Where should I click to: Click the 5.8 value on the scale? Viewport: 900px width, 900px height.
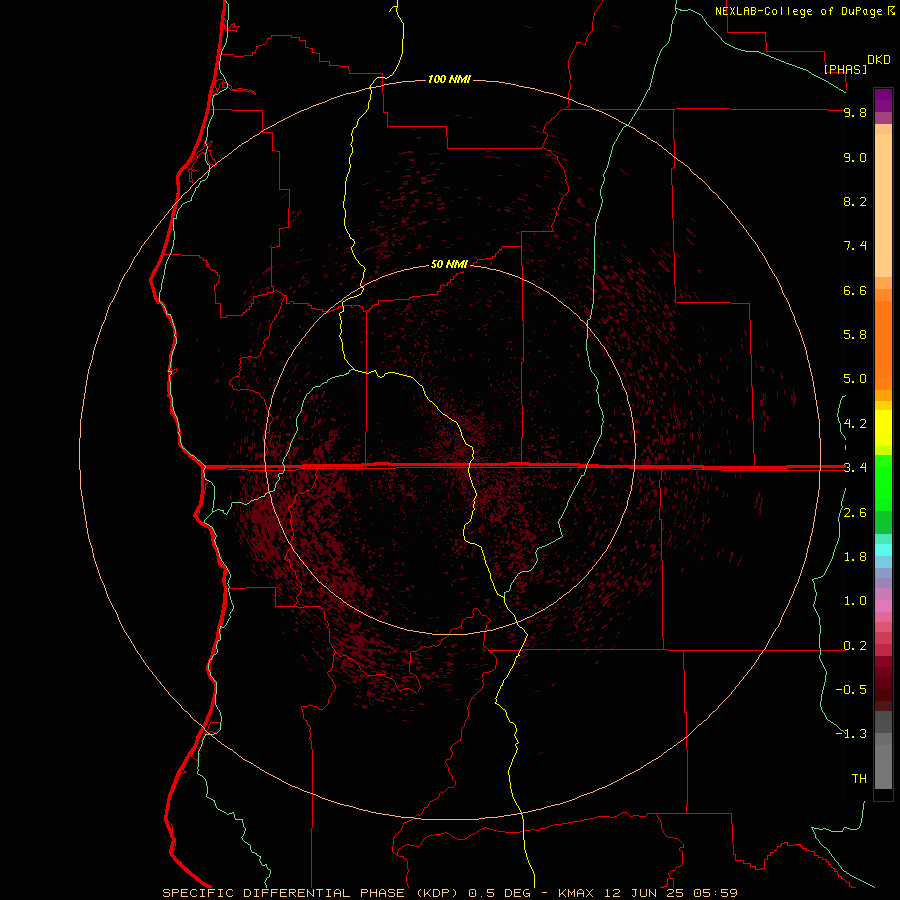click(x=855, y=335)
